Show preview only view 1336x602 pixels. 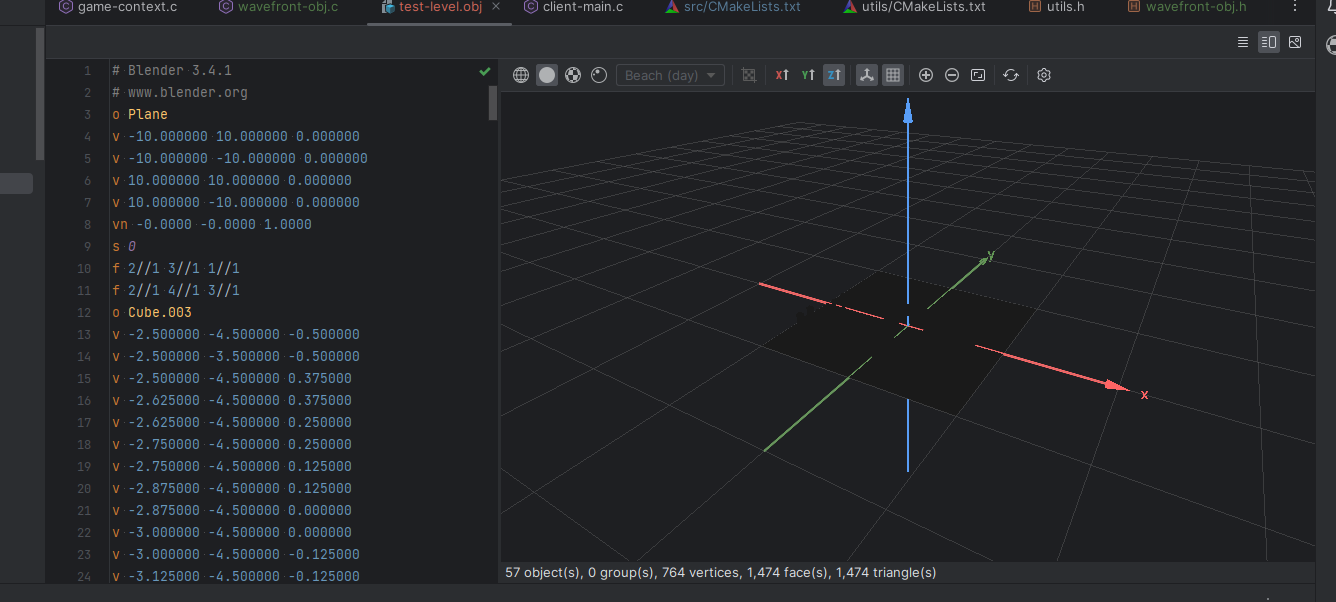pos(1295,42)
